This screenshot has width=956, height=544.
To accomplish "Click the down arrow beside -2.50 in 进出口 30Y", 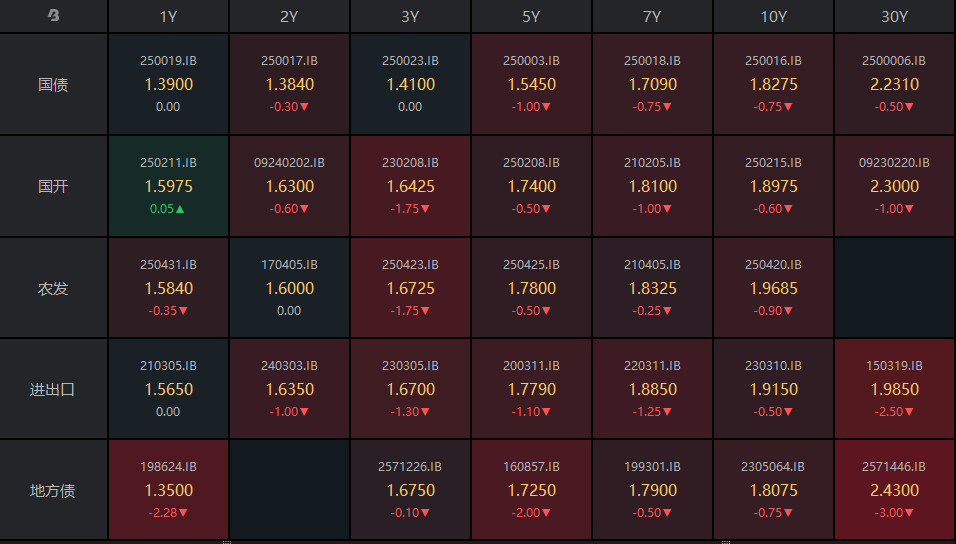I will (910, 412).
